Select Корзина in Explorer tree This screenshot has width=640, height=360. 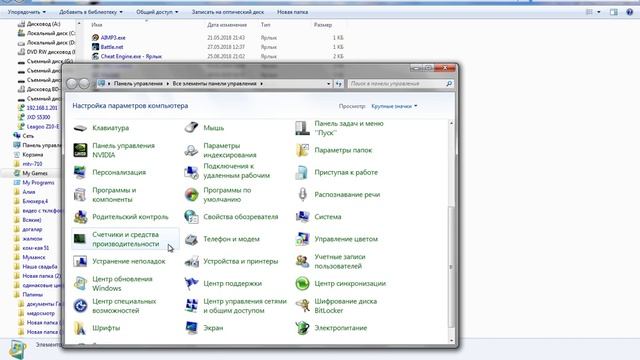(32, 155)
